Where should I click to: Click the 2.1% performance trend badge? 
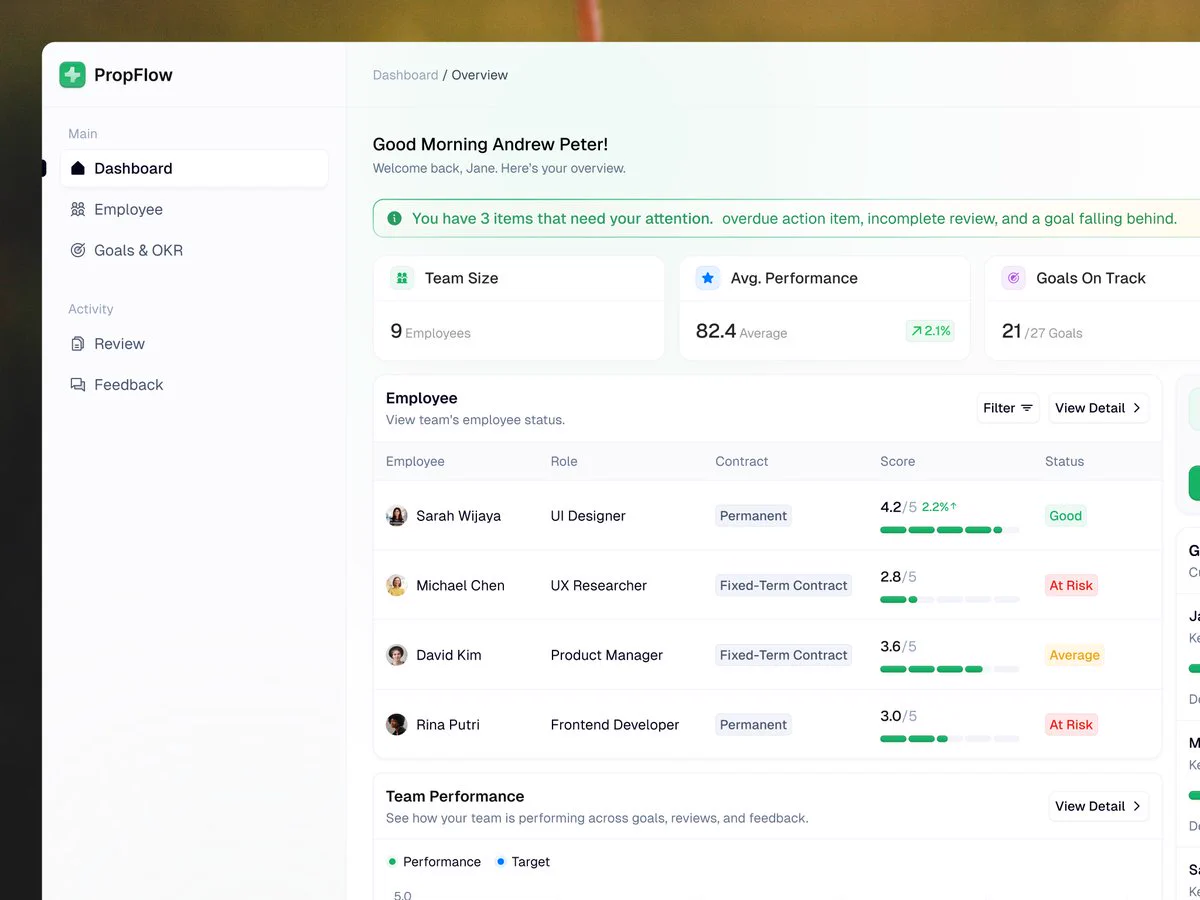coord(930,331)
